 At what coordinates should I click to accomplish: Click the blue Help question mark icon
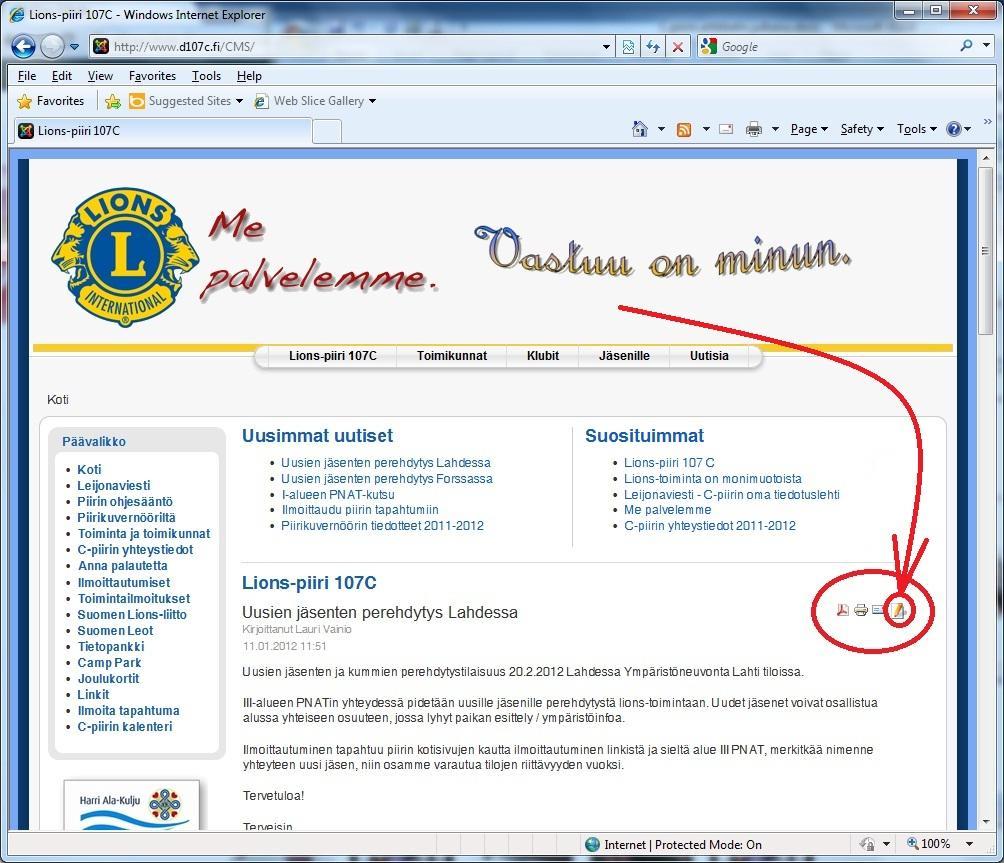[954, 129]
